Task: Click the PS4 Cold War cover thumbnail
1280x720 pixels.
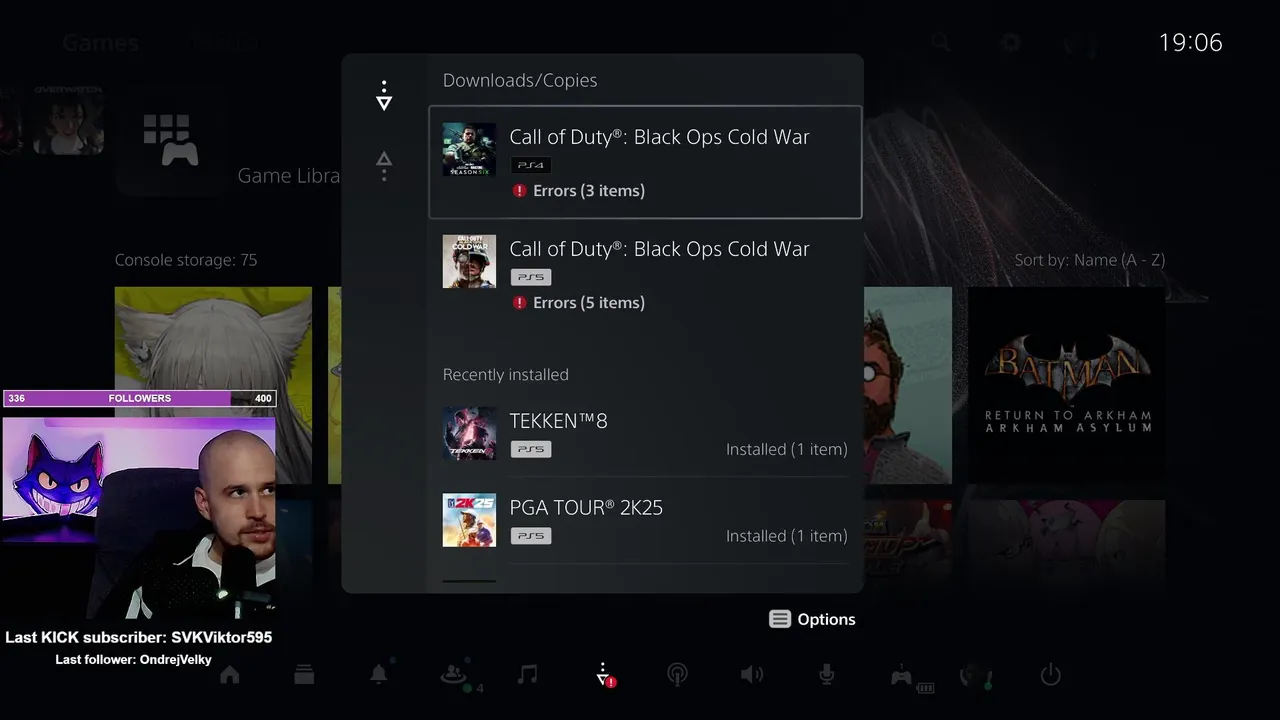Action: click(469, 149)
